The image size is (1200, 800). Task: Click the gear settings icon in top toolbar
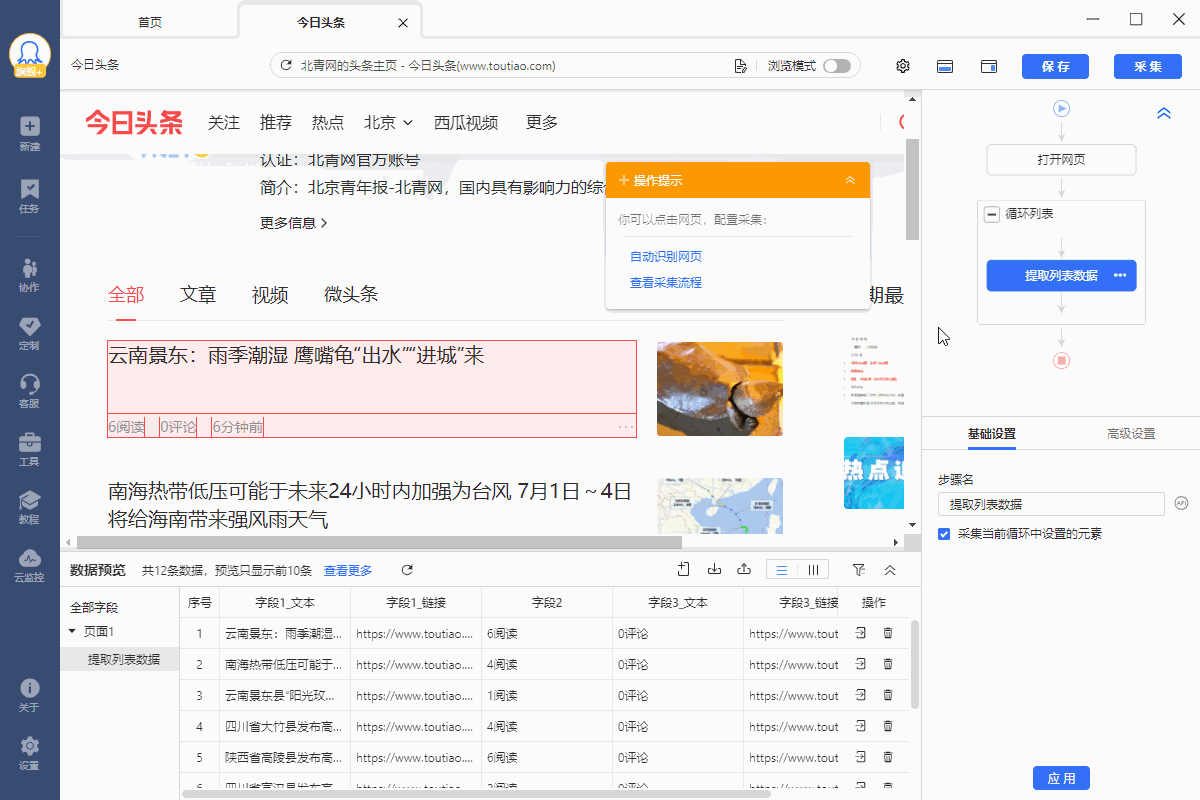903,66
